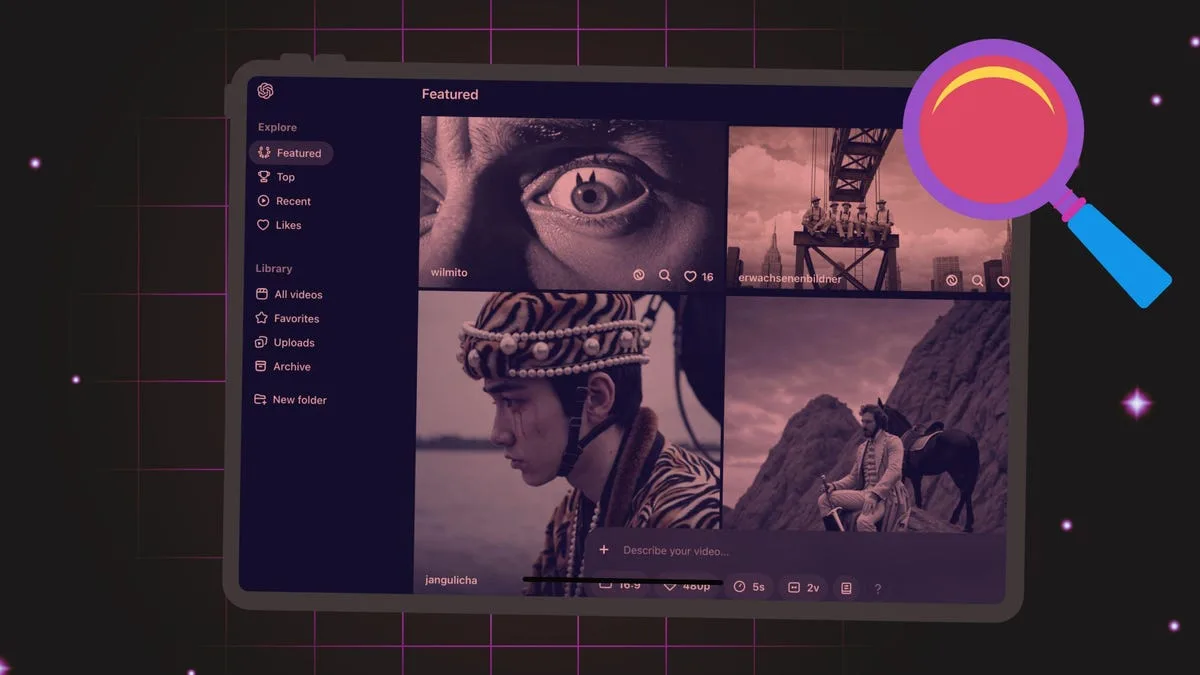1200x675 pixels.
Task: Click the Favorites star icon in the sidebar
Action: (261, 318)
